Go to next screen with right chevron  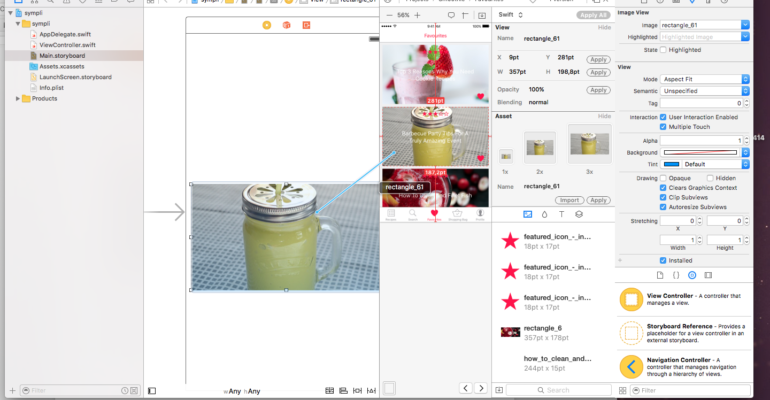(x=481, y=388)
